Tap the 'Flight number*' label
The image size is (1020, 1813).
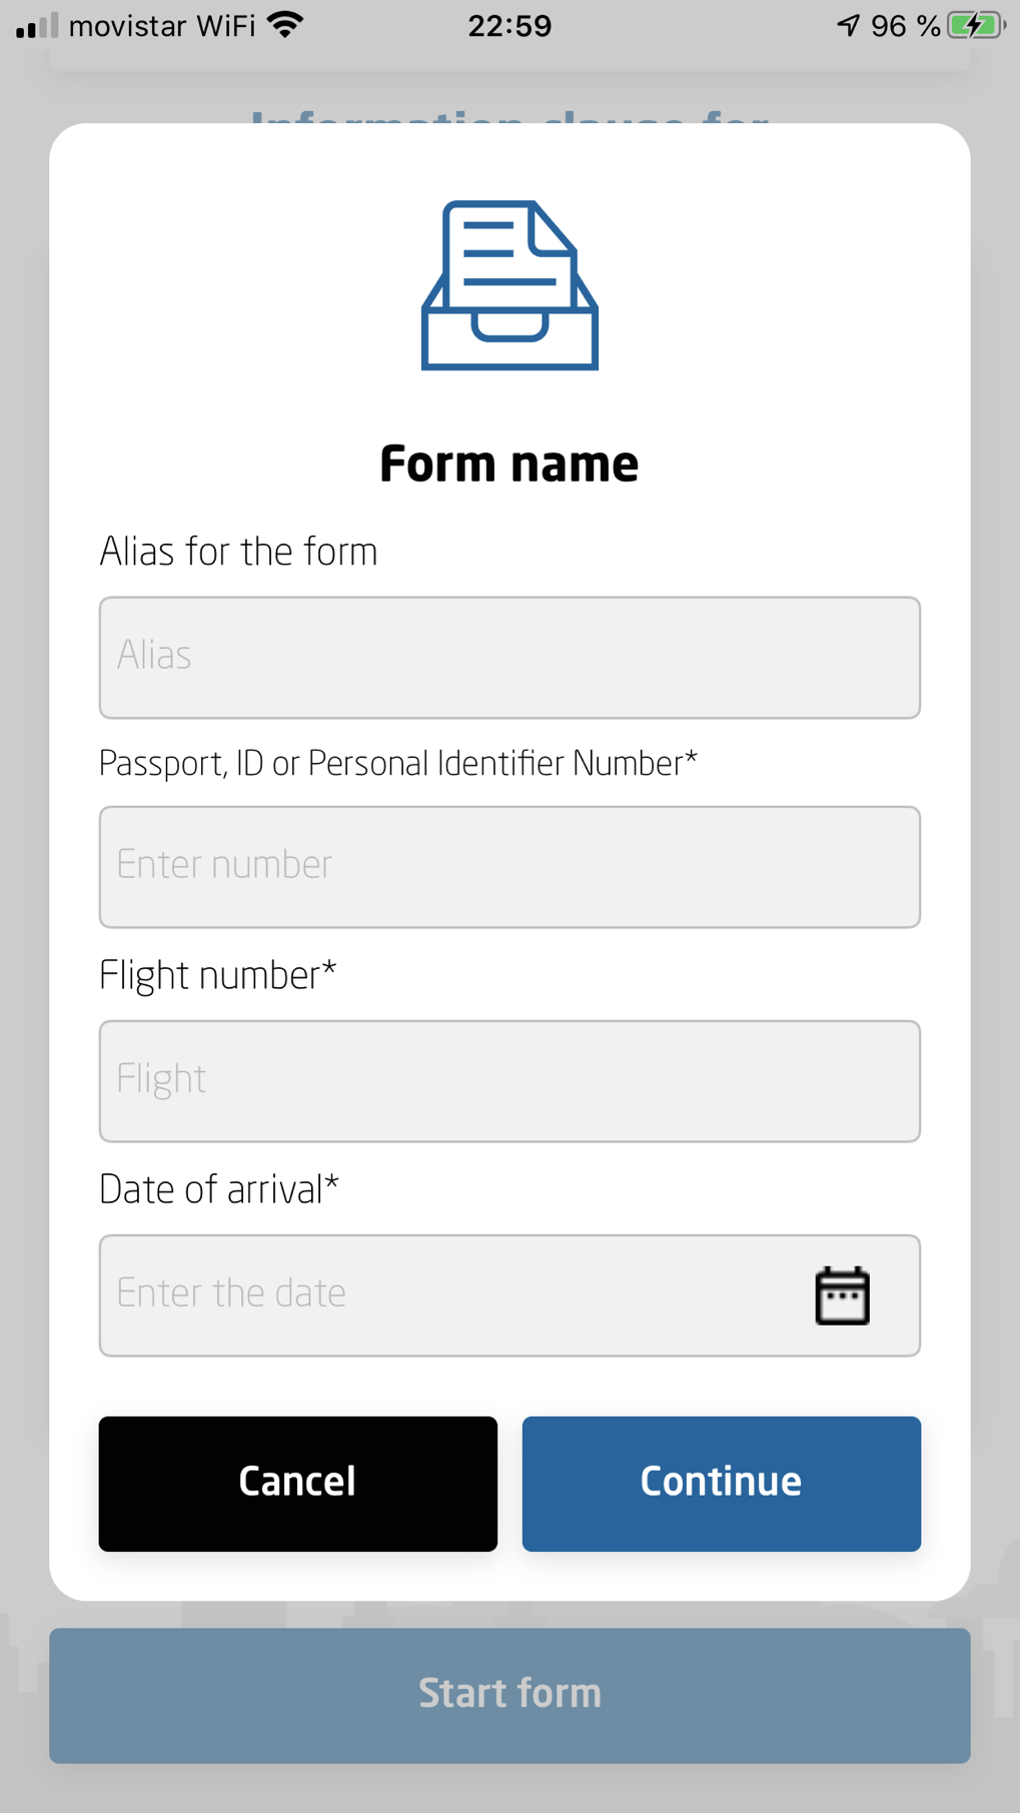pyautogui.click(x=217, y=975)
